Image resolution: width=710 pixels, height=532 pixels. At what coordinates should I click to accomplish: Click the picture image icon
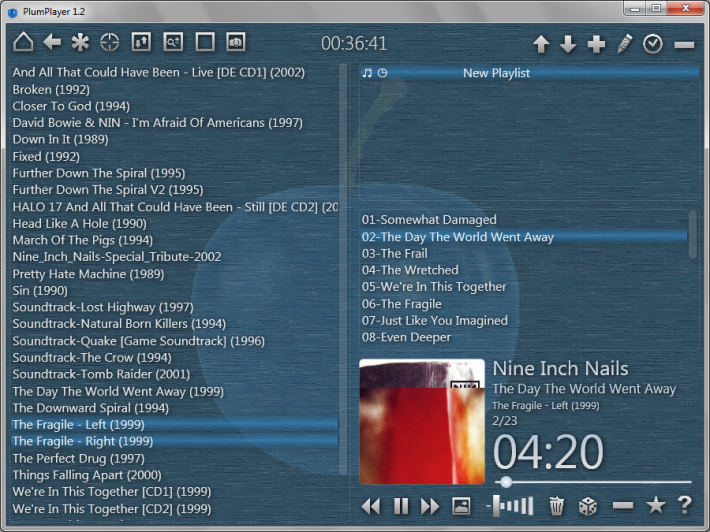pos(461,506)
